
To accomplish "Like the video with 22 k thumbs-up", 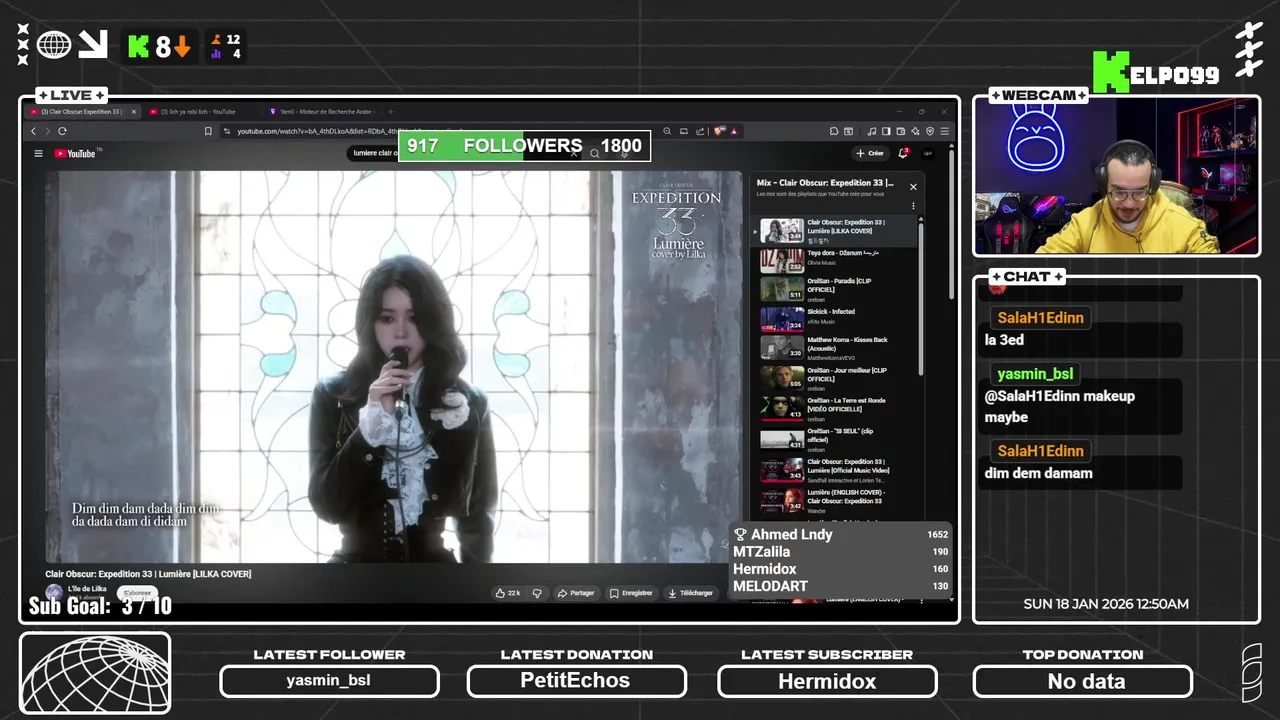I will (508, 593).
